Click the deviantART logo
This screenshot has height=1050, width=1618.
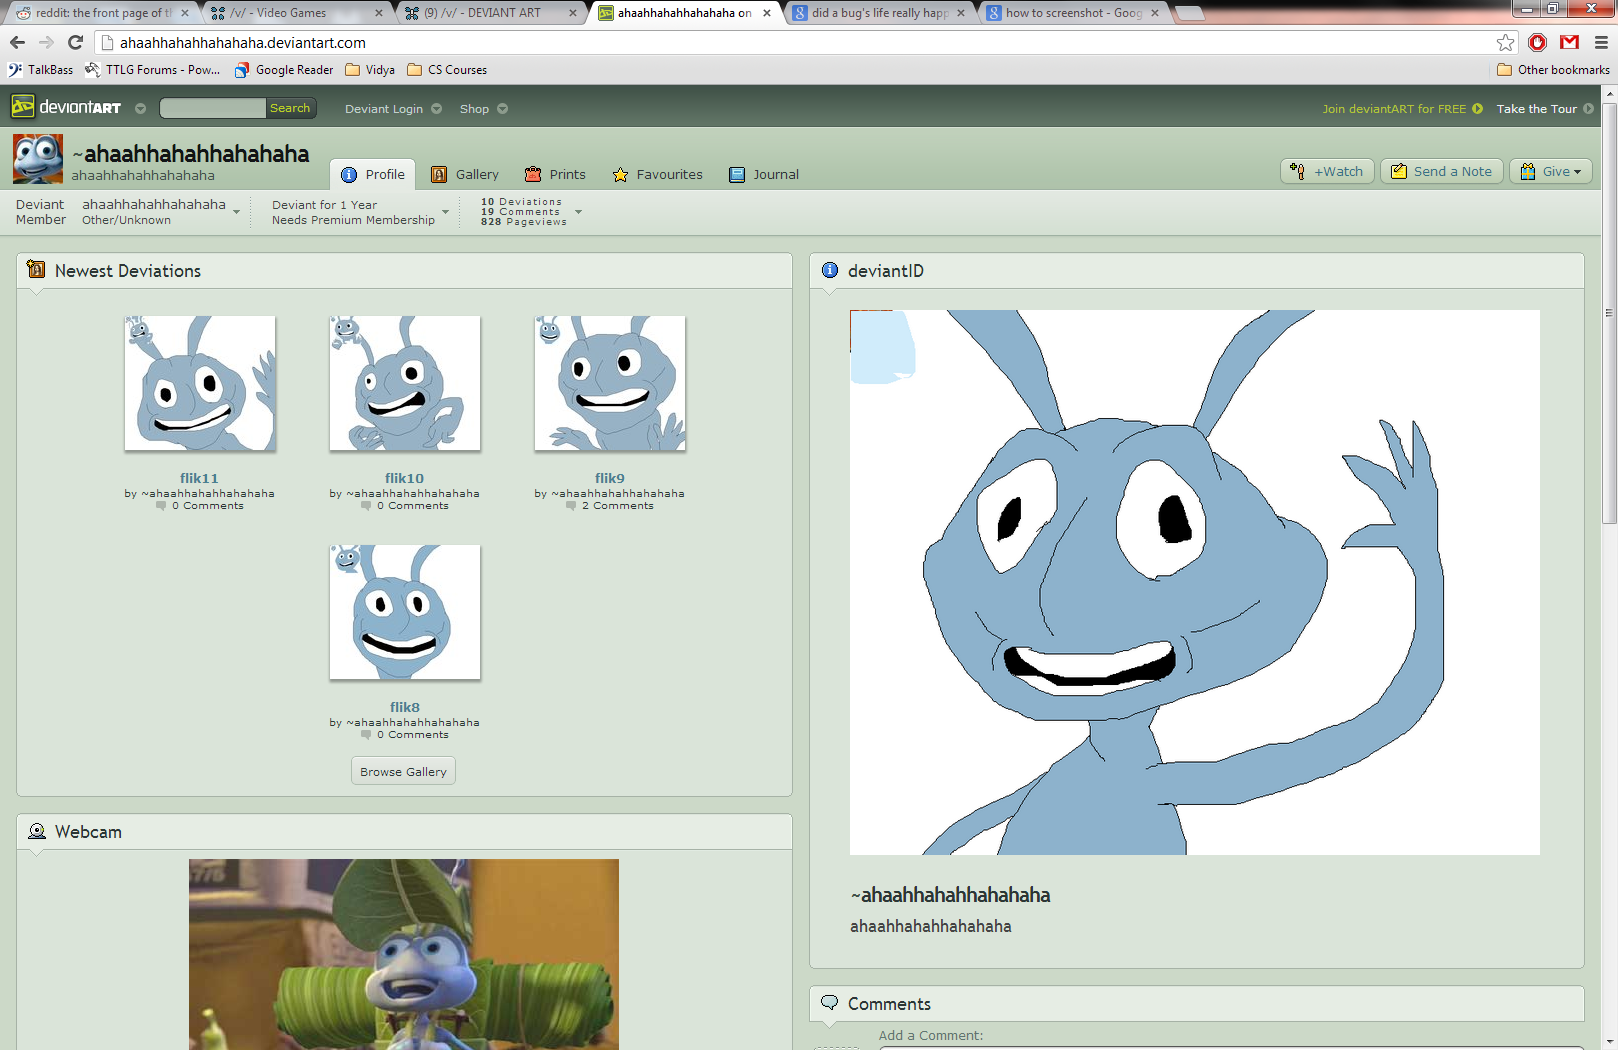(66, 107)
